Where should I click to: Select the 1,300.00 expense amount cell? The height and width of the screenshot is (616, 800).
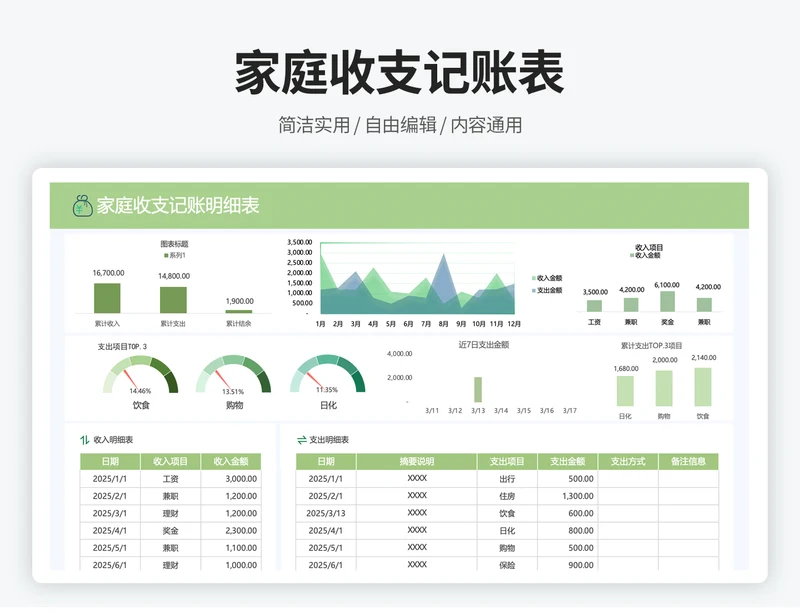coord(567,496)
